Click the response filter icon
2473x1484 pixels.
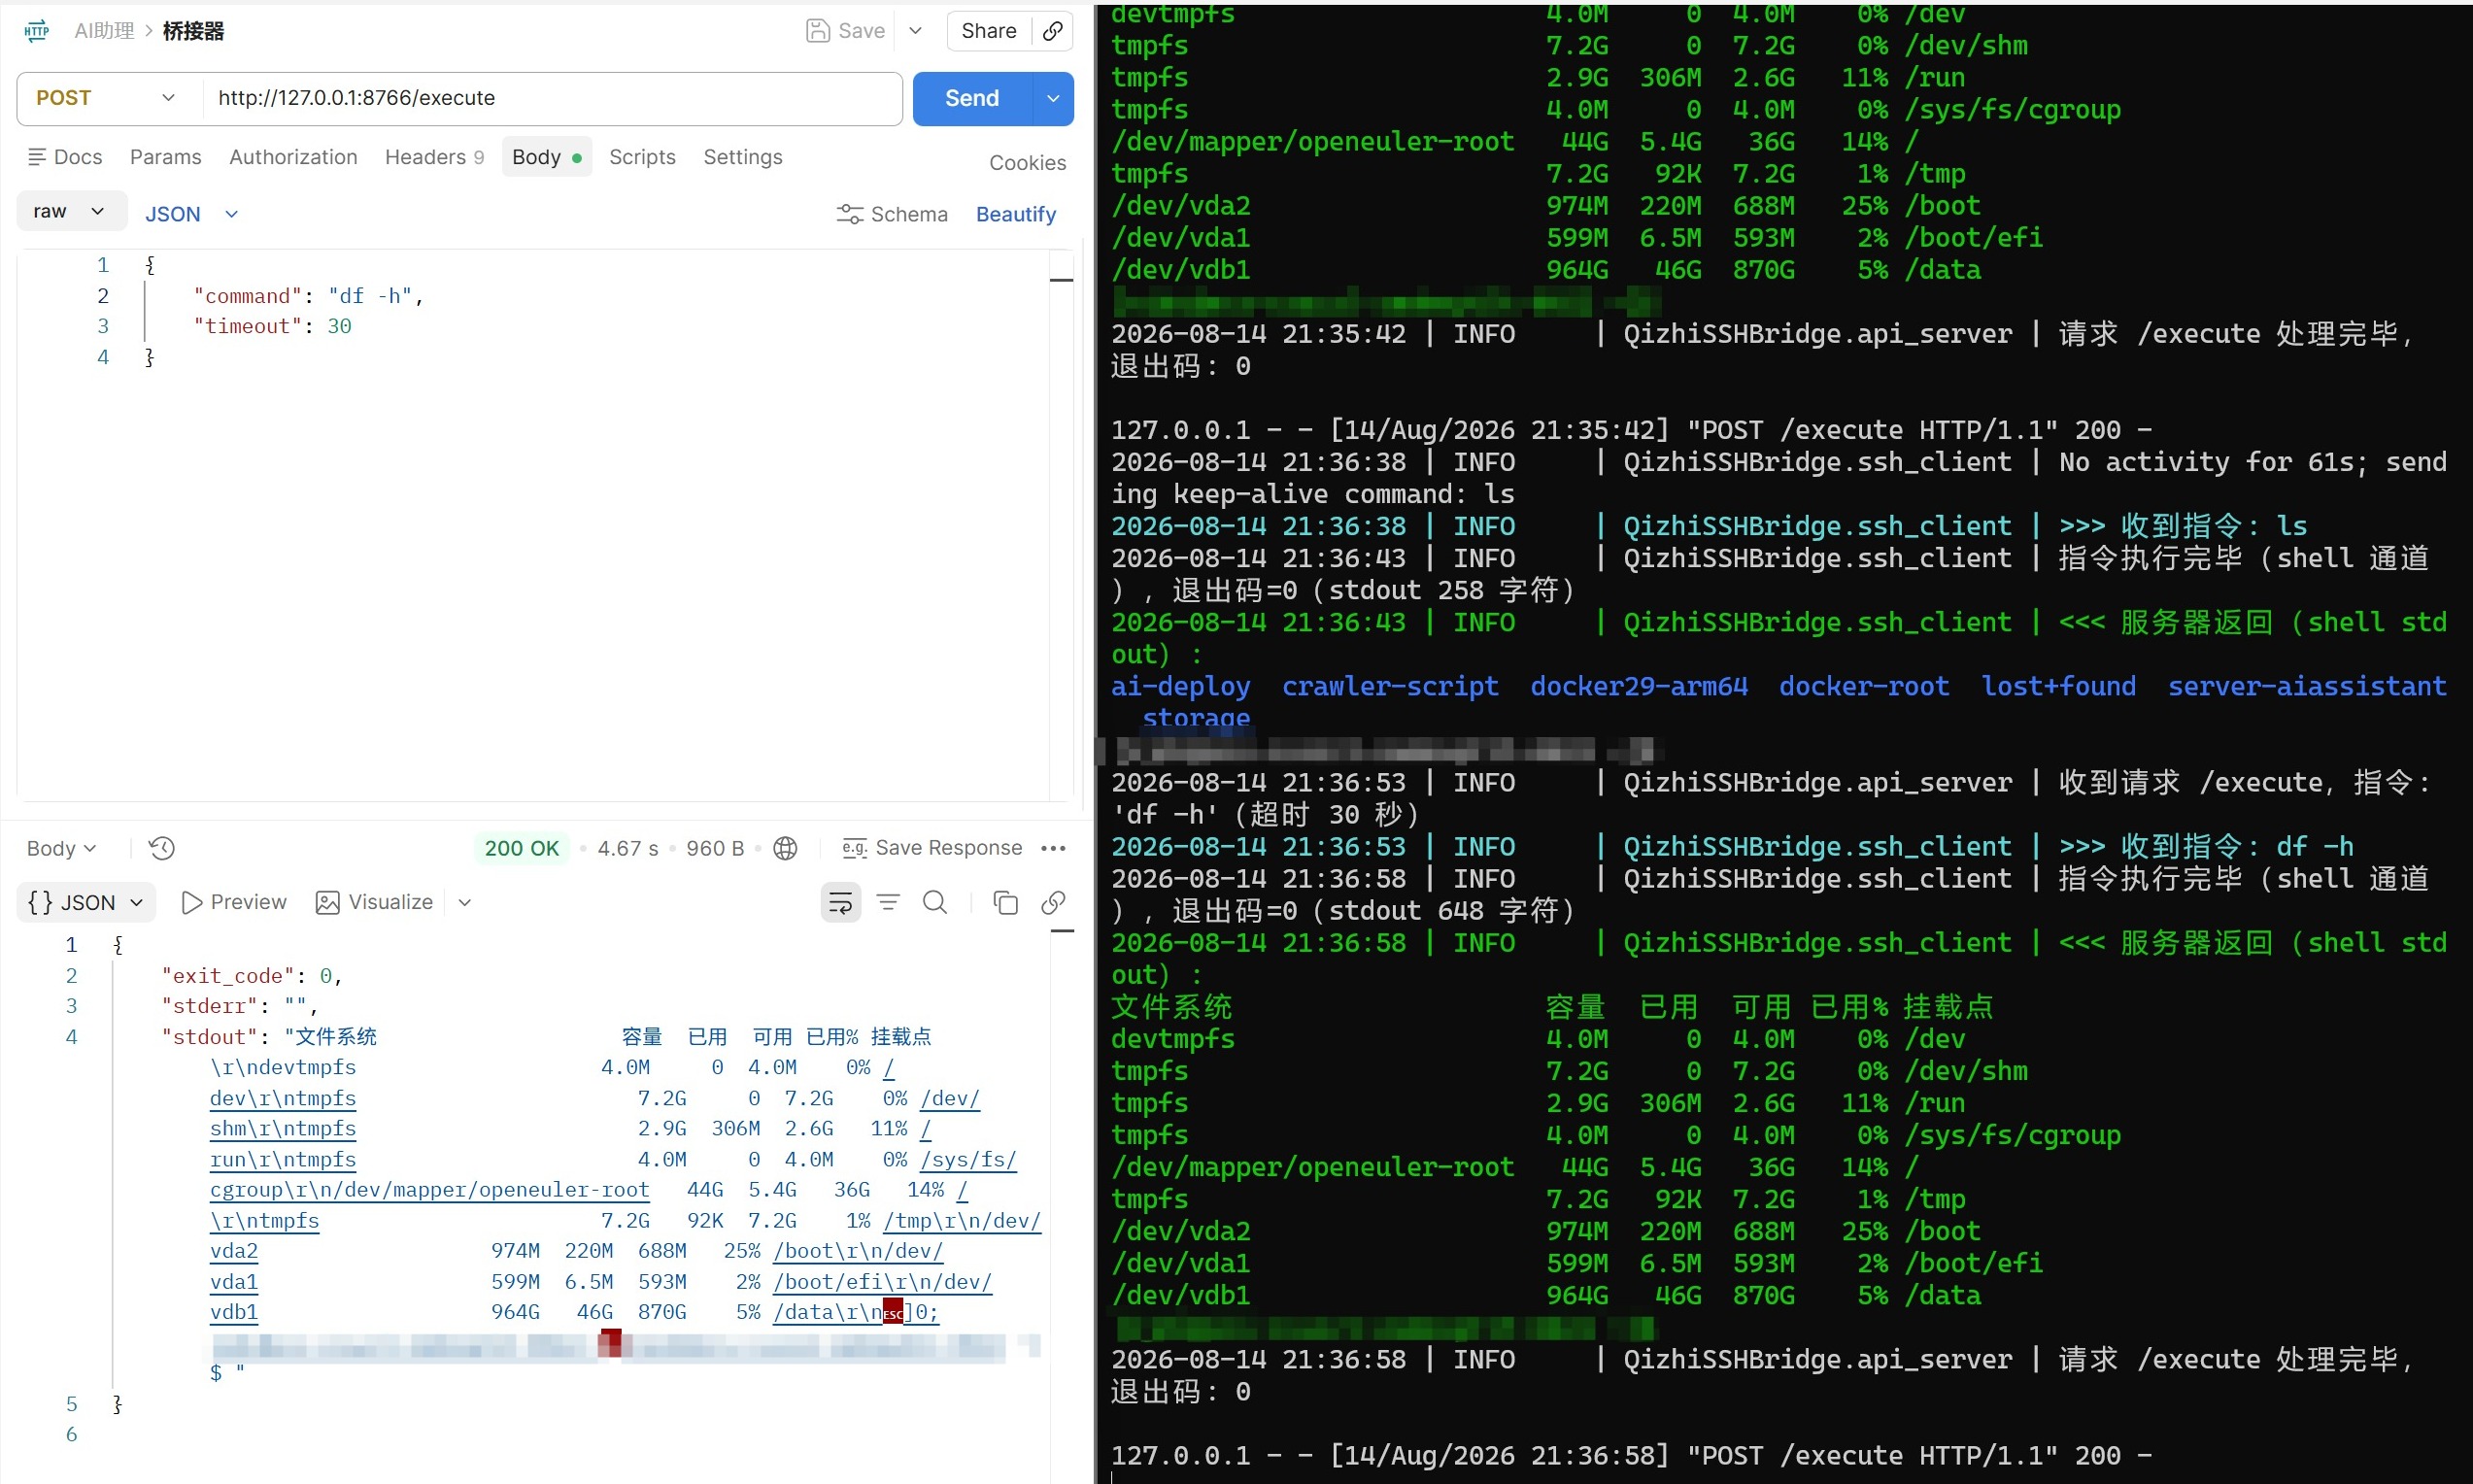tap(888, 902)
